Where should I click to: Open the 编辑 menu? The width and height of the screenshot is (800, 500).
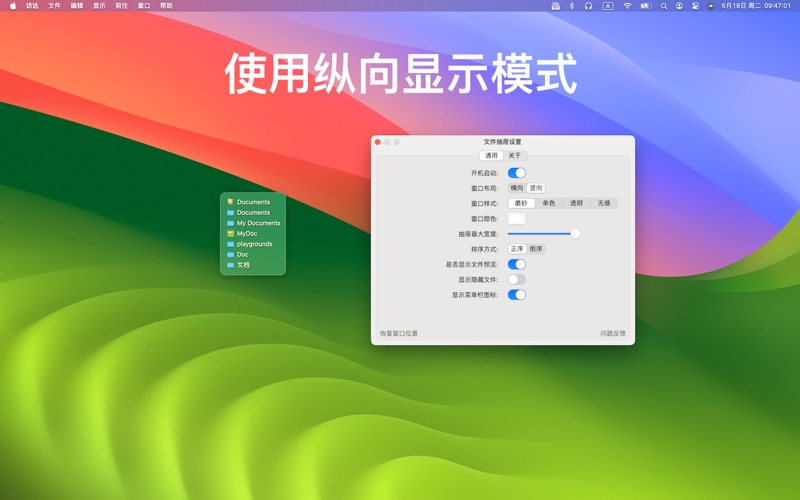click(x=77, y=6)
